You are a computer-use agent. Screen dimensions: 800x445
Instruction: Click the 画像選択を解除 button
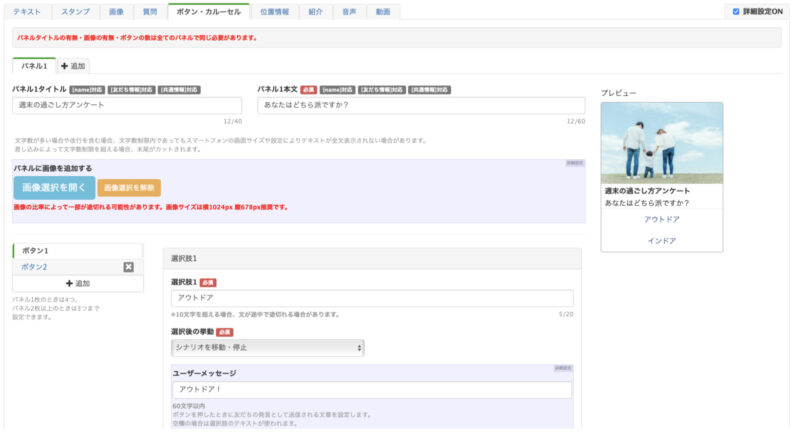pyautogui.click(x=129, y=188)
